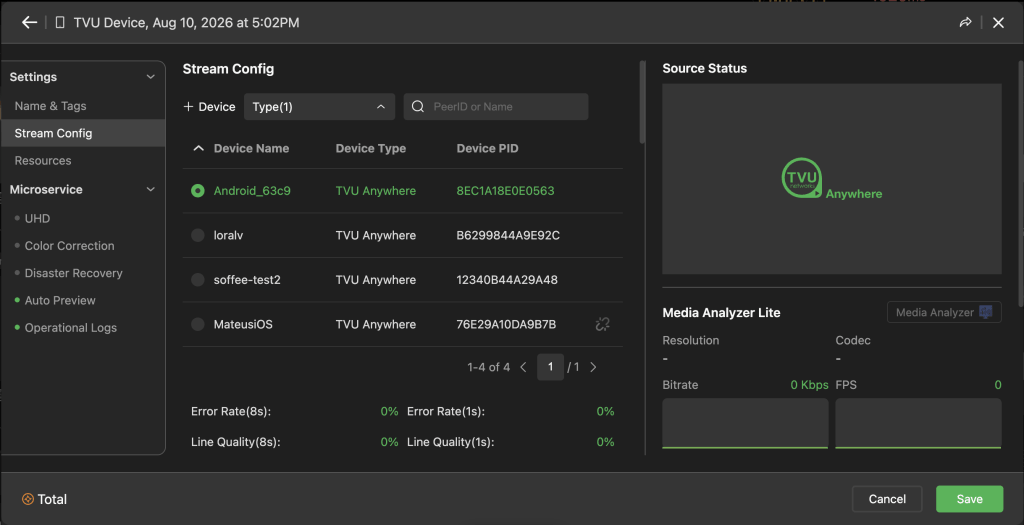Select the MateusiOS radio button

(x=198, y=324)
